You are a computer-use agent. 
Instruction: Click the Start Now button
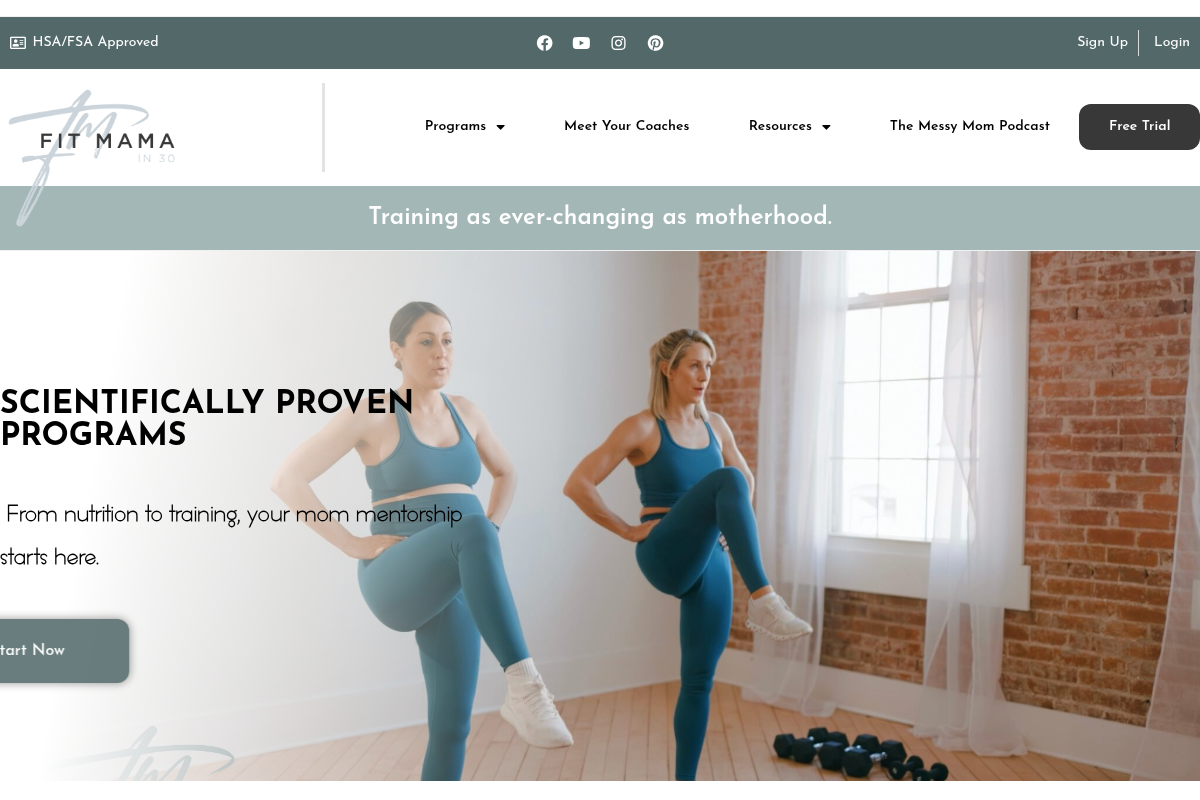coord(60,651)
